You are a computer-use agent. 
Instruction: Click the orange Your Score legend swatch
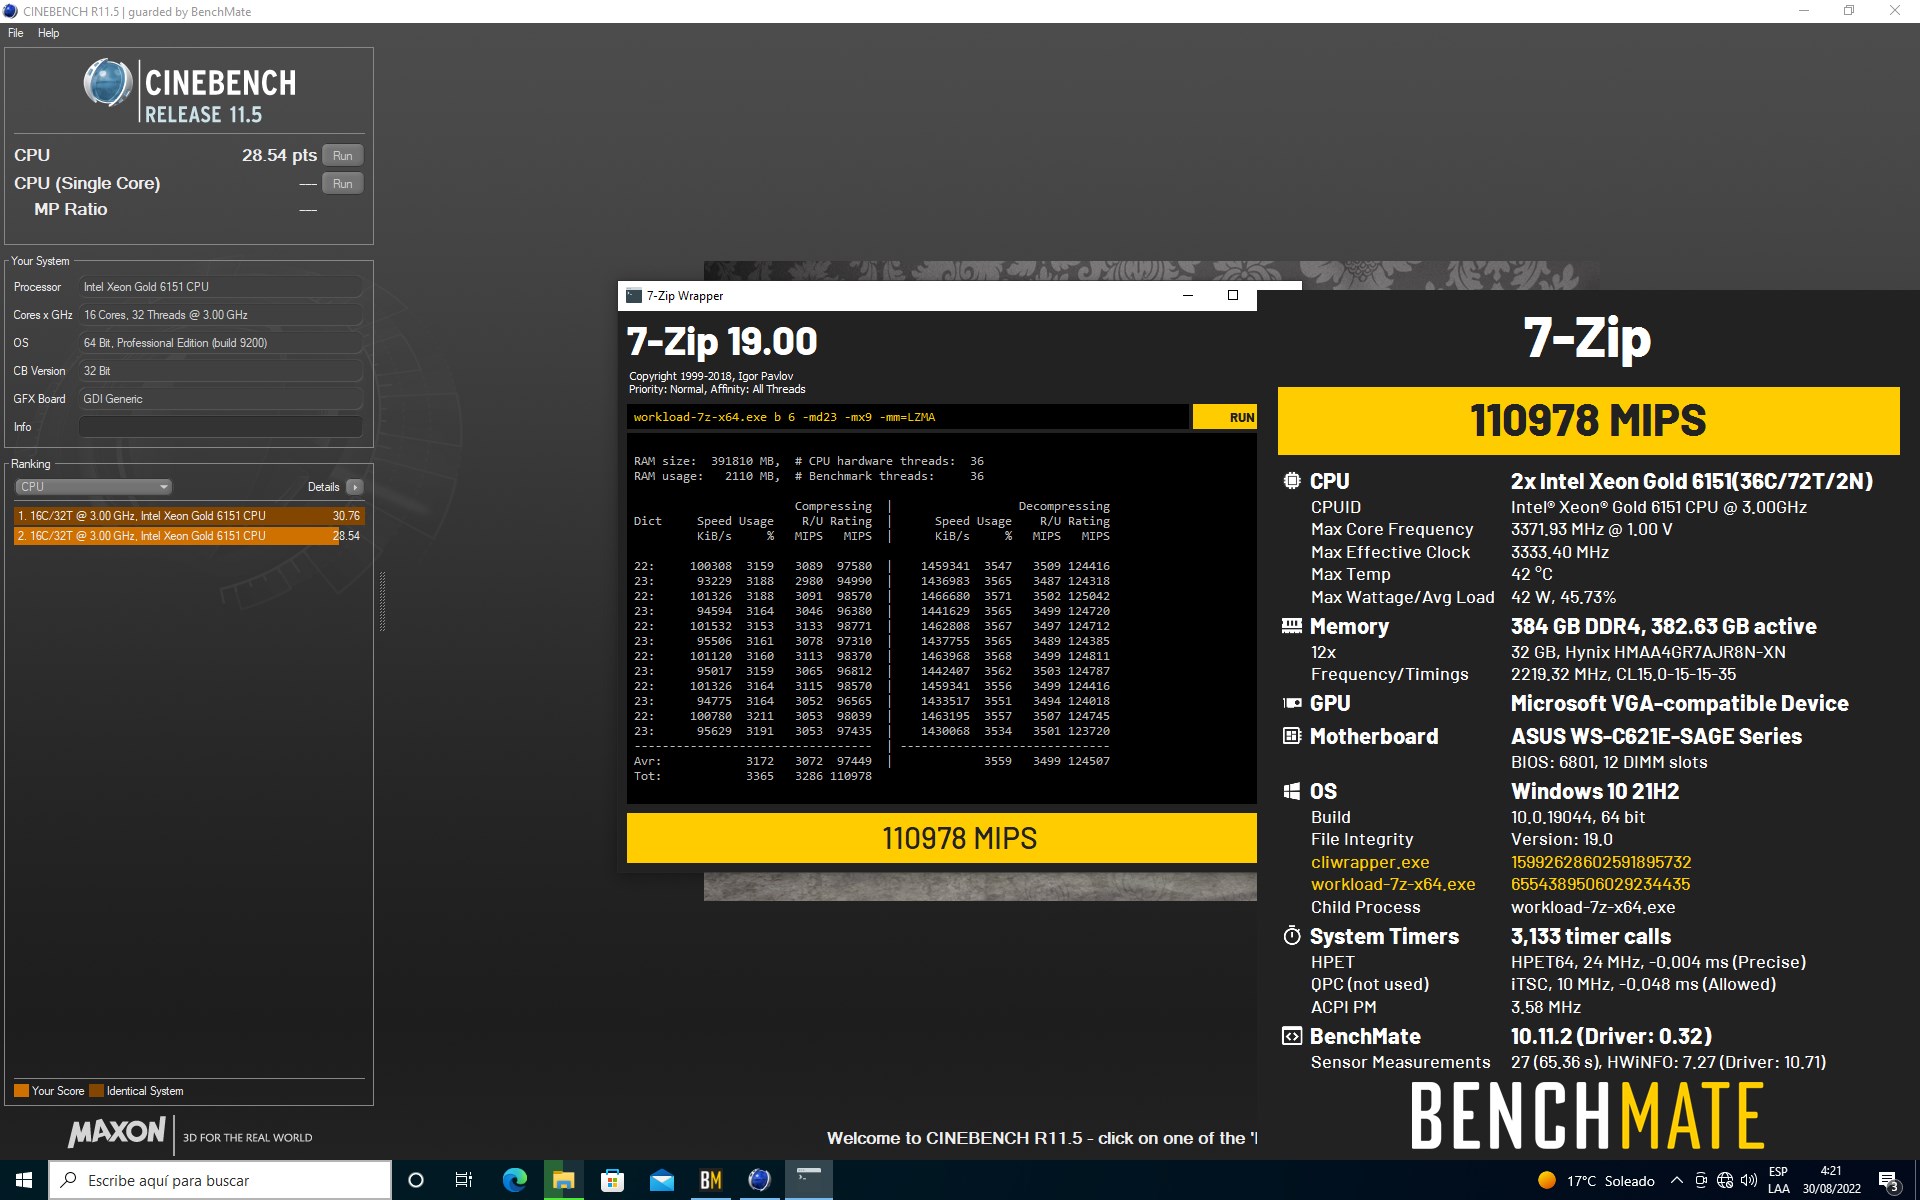coord(21,1091)
